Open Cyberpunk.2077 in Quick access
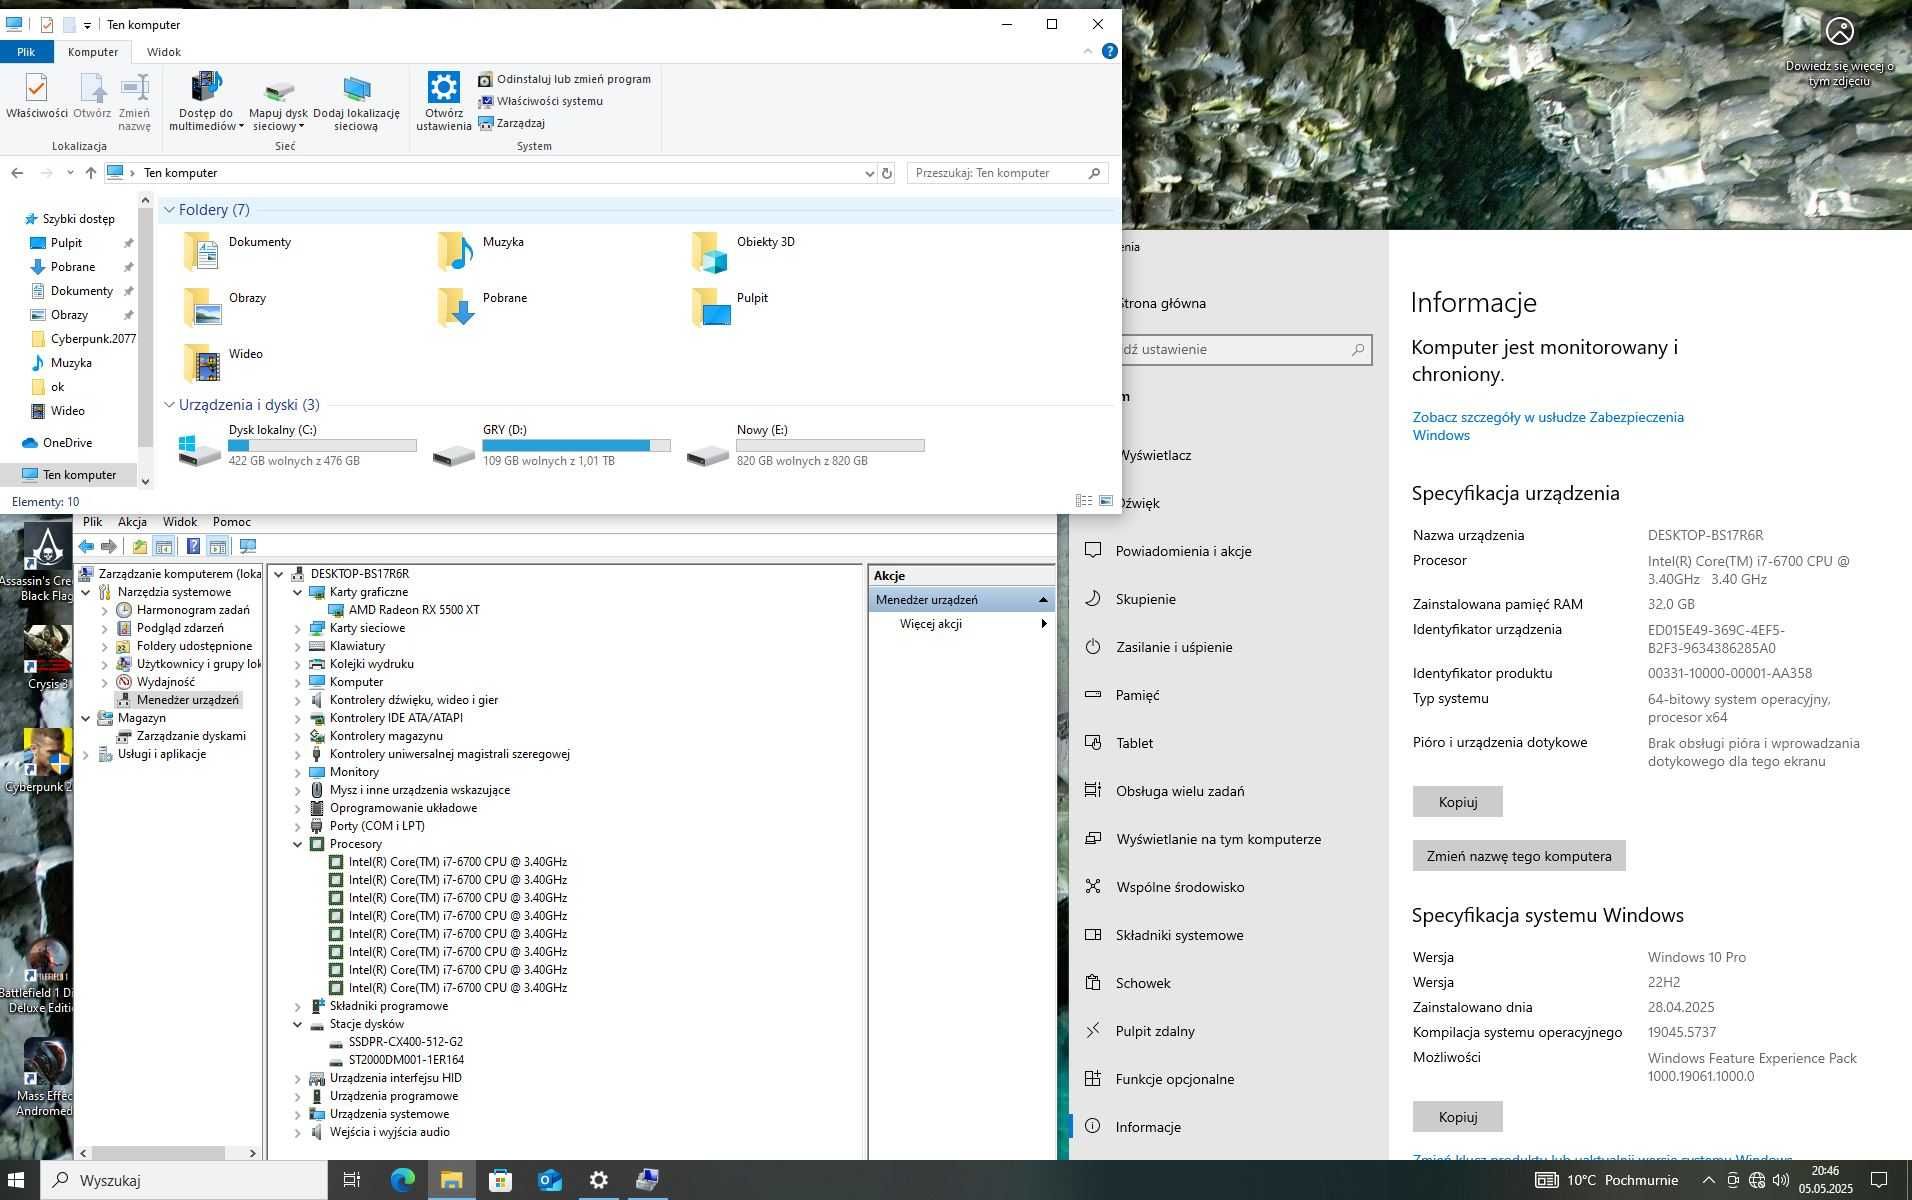Viewport: 1912px width, 1200px height. tap(93, 339)
